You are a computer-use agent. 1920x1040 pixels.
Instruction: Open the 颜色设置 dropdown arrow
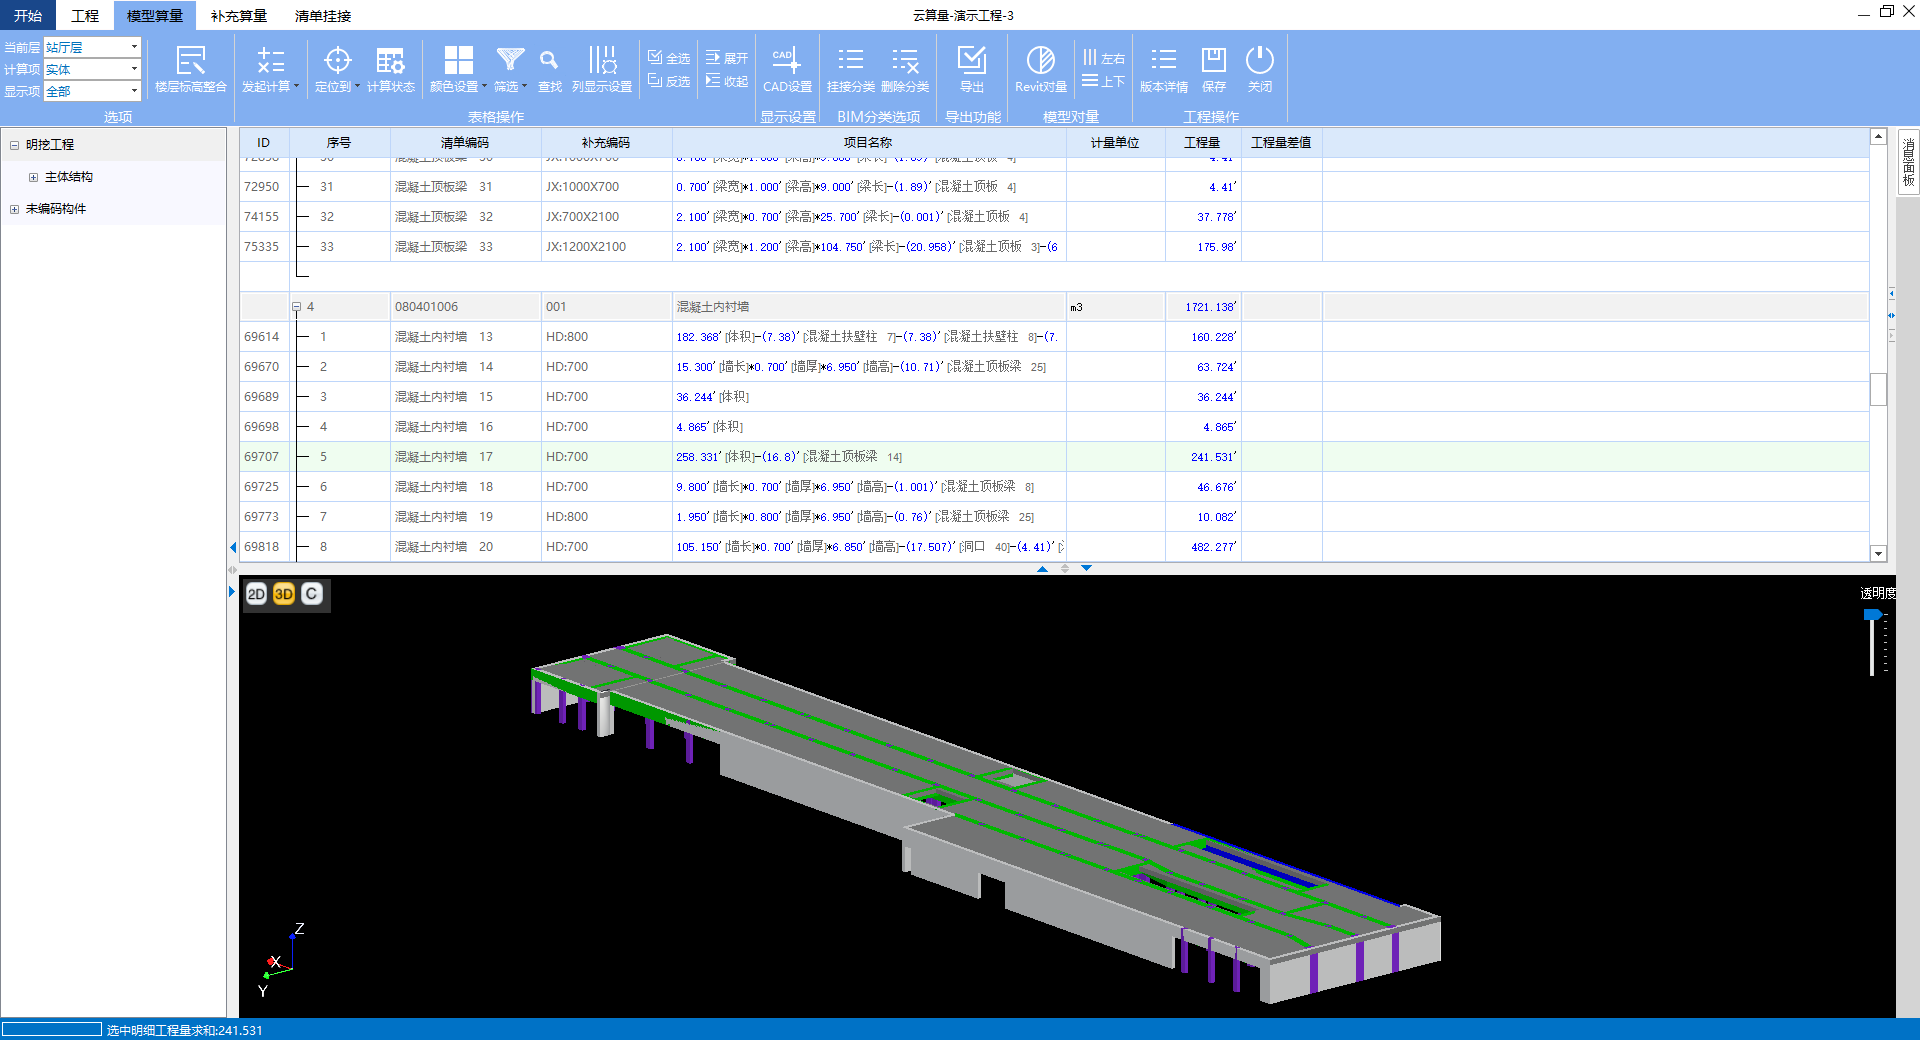(485, 87)
